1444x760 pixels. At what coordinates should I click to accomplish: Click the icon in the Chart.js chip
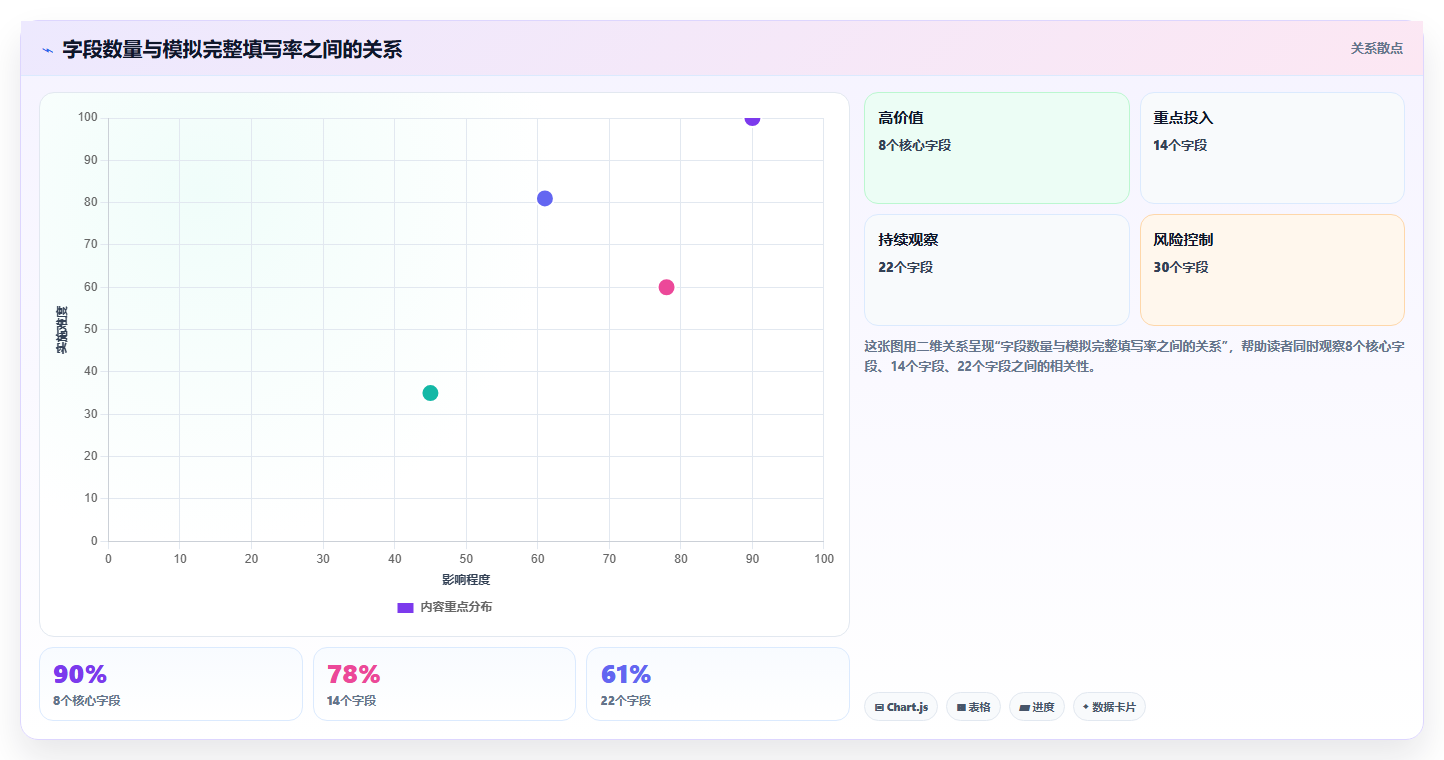coord(879,707)
